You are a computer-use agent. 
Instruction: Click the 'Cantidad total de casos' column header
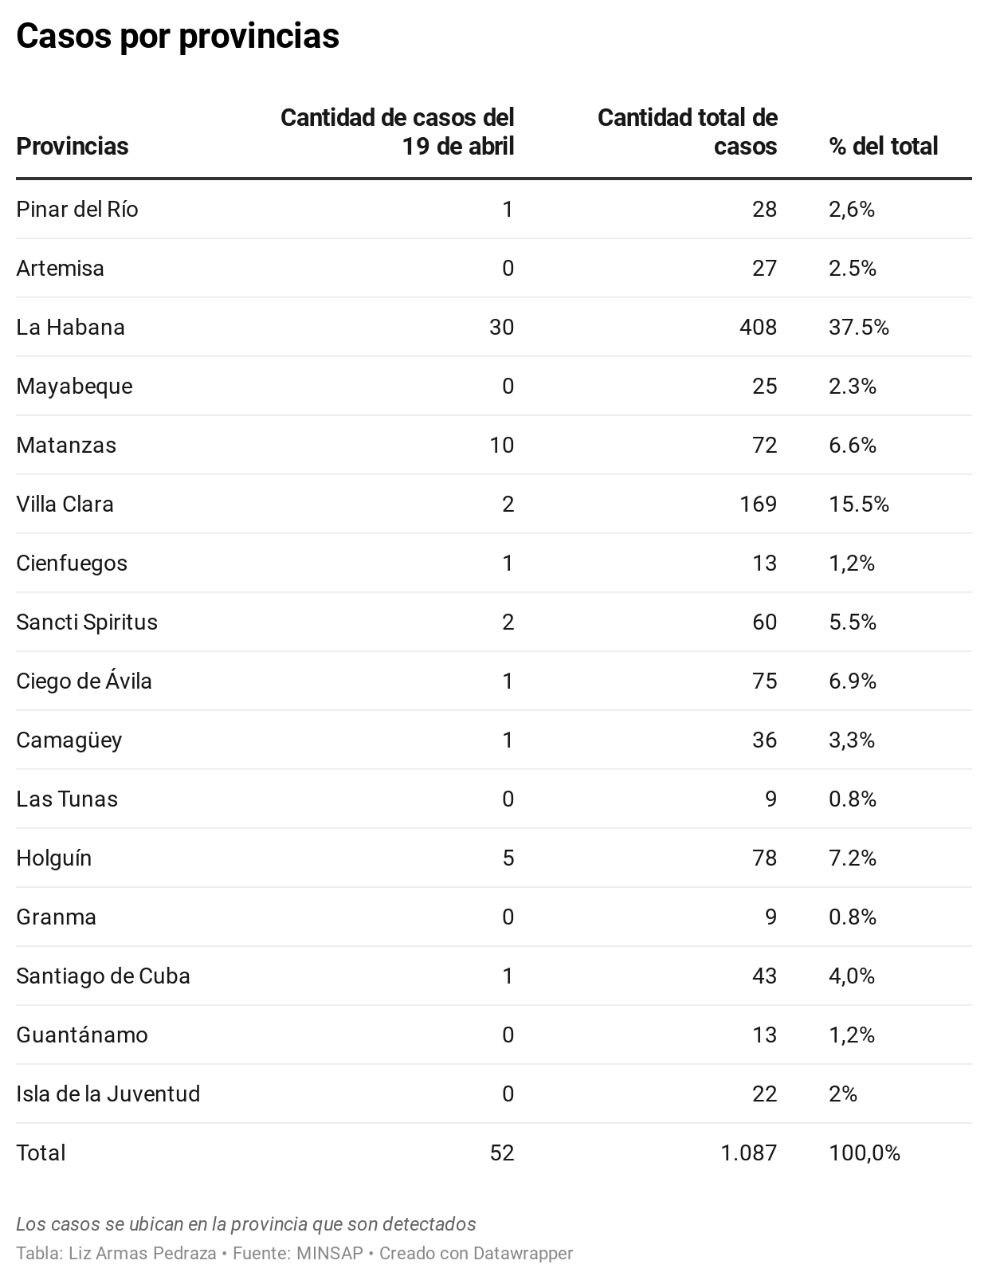click(687, 132)
